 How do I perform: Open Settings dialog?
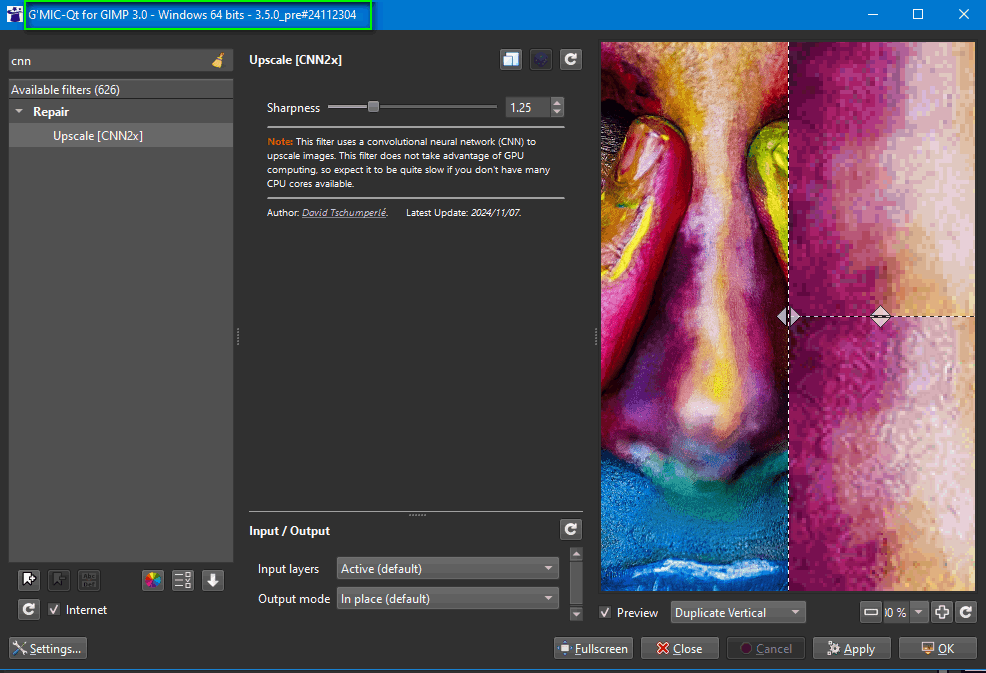[x=48, y=648]
